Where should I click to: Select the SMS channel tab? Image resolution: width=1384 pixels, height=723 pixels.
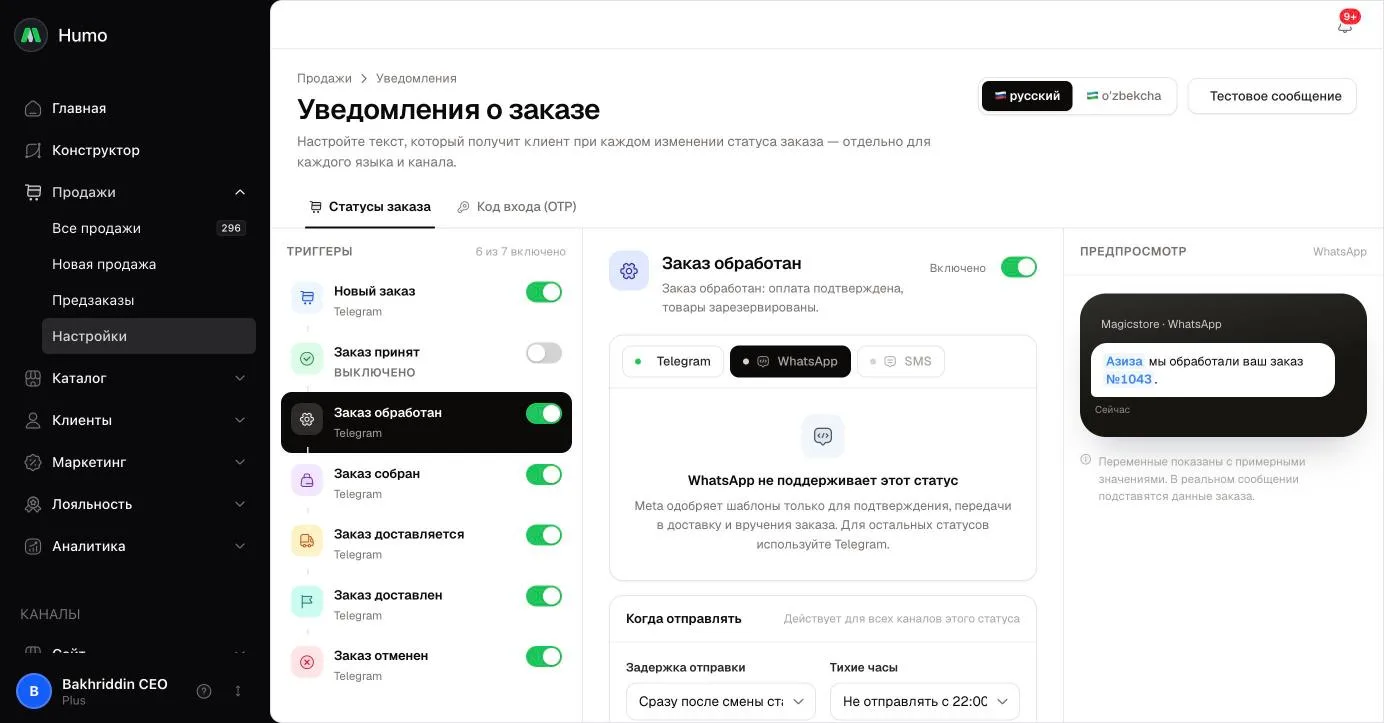pyautogui.click(x=900, y=361)
